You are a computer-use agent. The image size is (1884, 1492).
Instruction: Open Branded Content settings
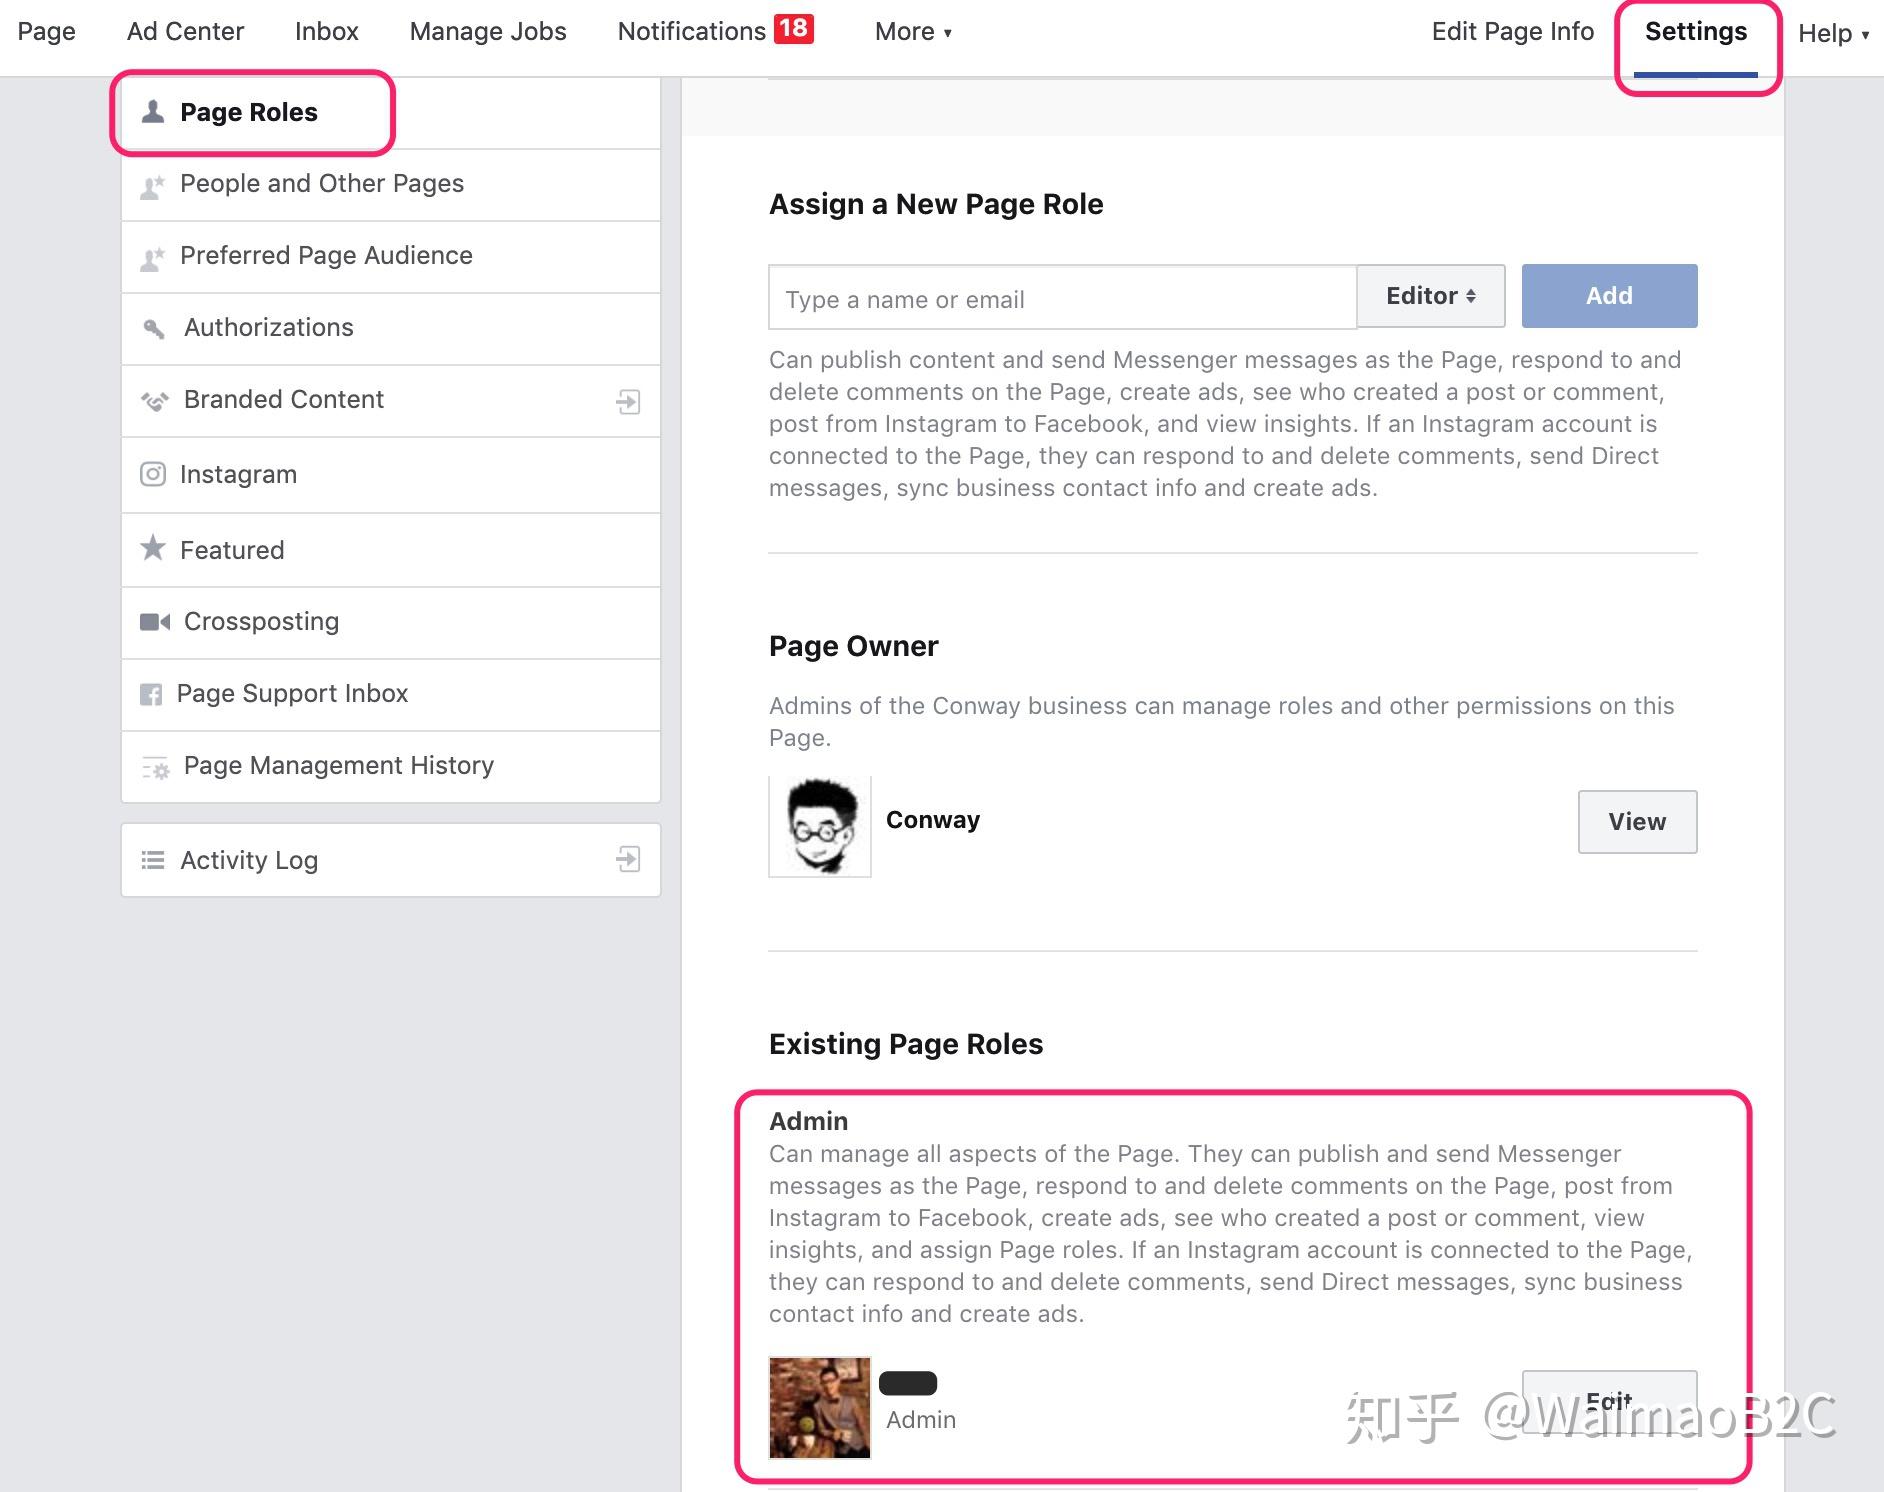pyautogui.click(x=391, y=401)
